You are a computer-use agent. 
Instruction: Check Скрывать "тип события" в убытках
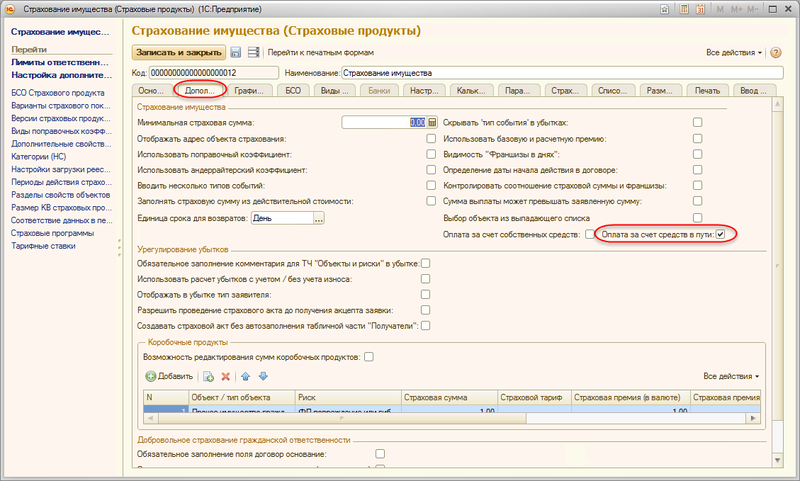pos(698,123)
